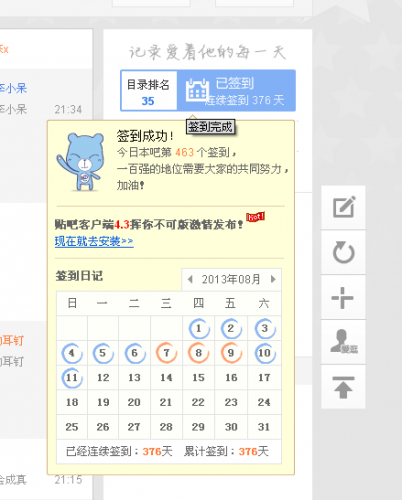Select day 28 in the calendar

tap(166, 427)
